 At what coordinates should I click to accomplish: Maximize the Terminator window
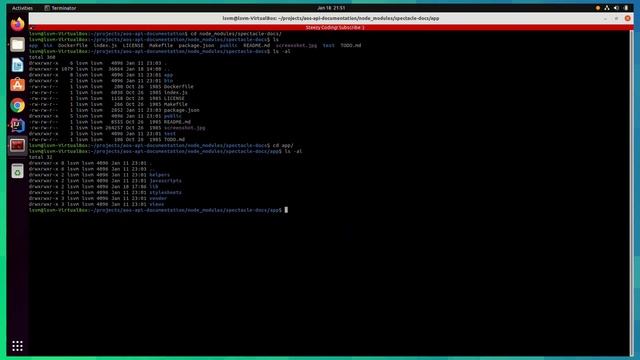pos(616,18)
